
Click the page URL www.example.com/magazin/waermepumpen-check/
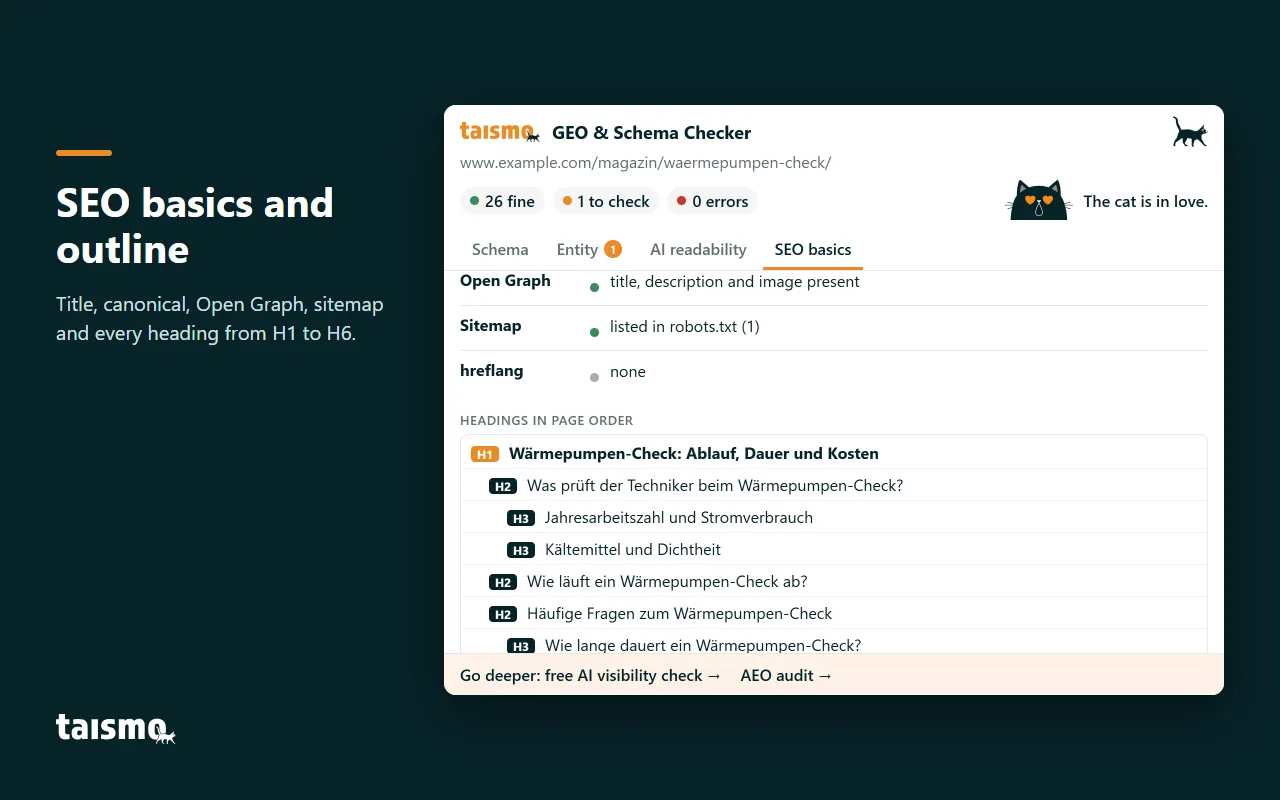click(x=645, y=162)
